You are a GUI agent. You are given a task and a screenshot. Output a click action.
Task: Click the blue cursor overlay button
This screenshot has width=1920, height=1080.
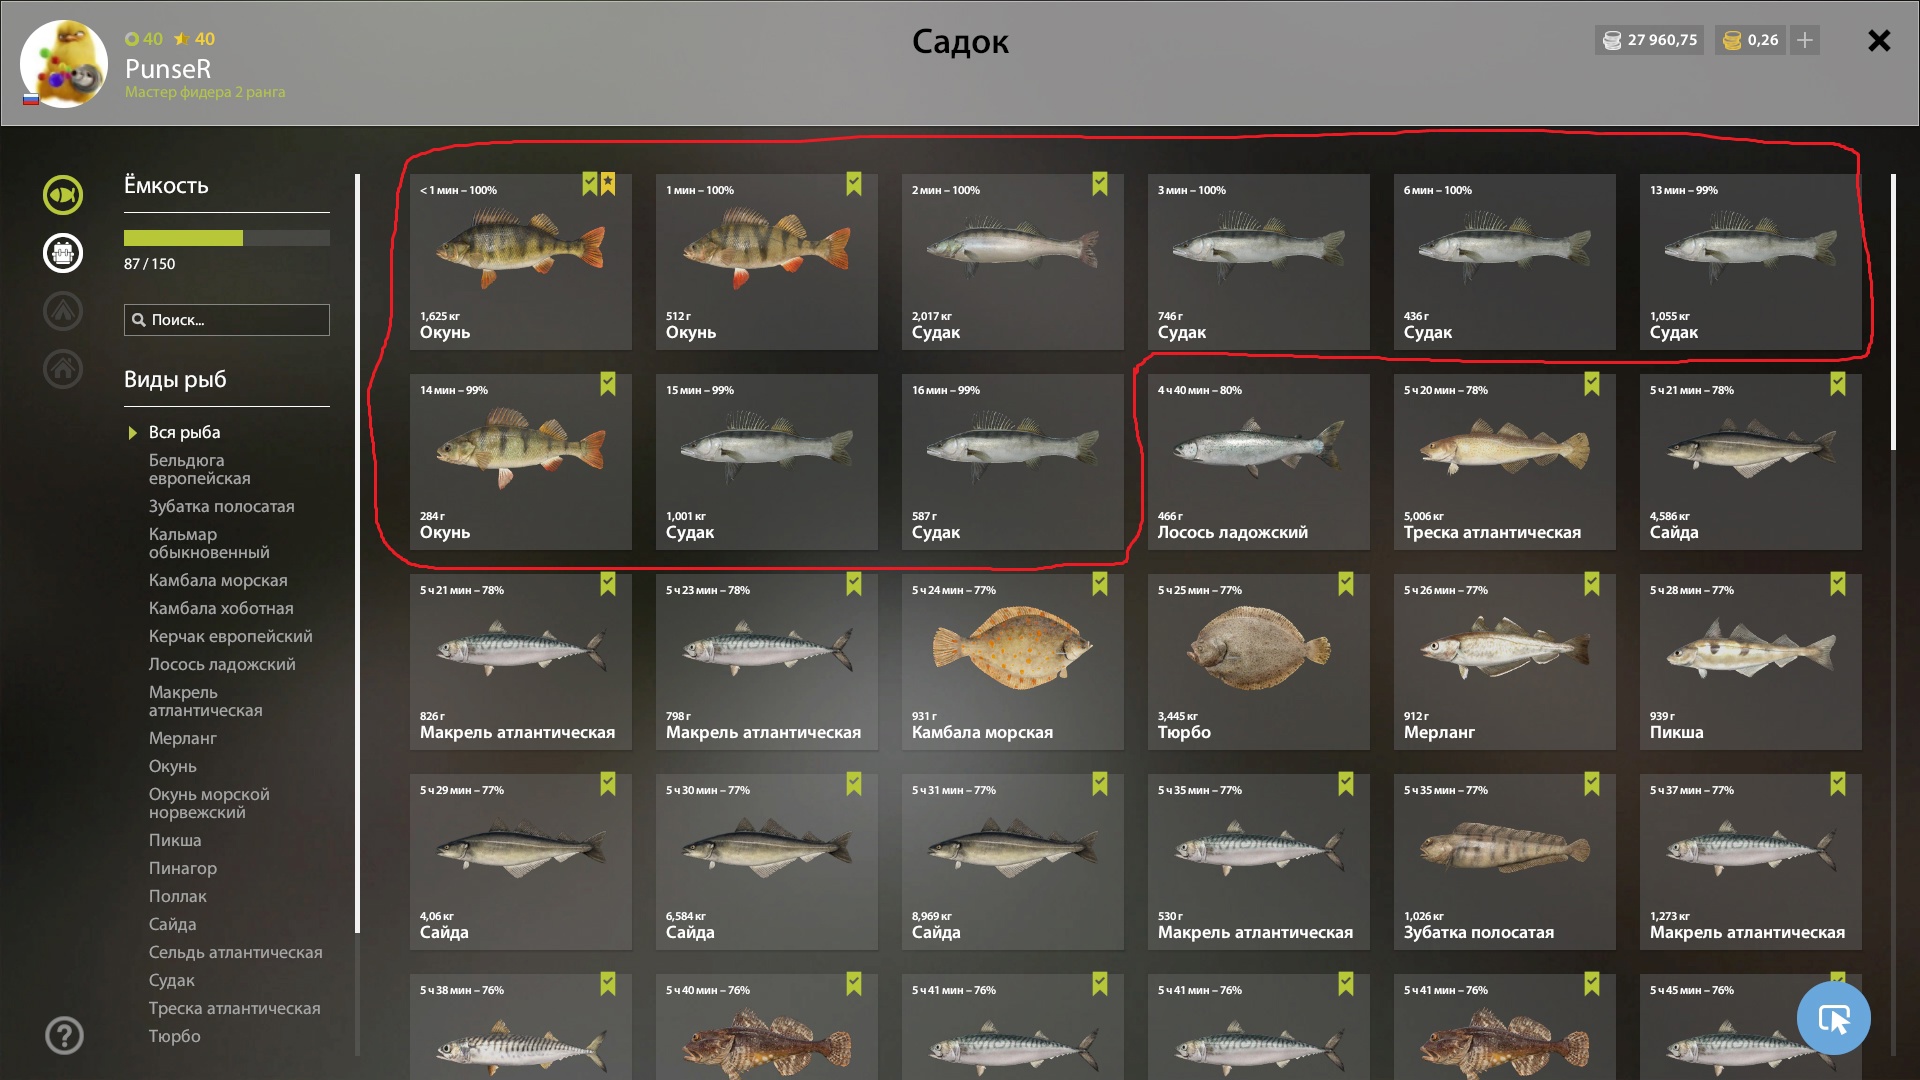tap(1833, 1018)
